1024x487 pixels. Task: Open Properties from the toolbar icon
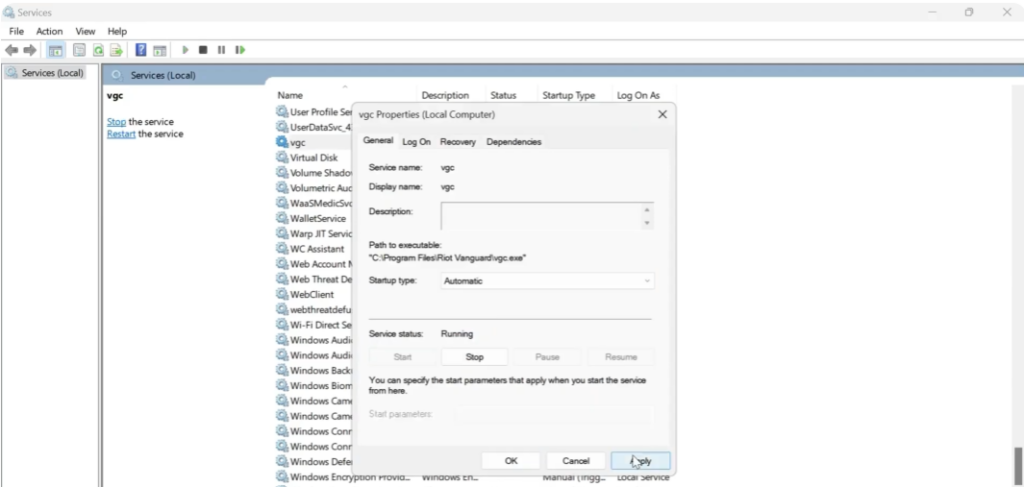pyautogui.click(x=78, y=49)
